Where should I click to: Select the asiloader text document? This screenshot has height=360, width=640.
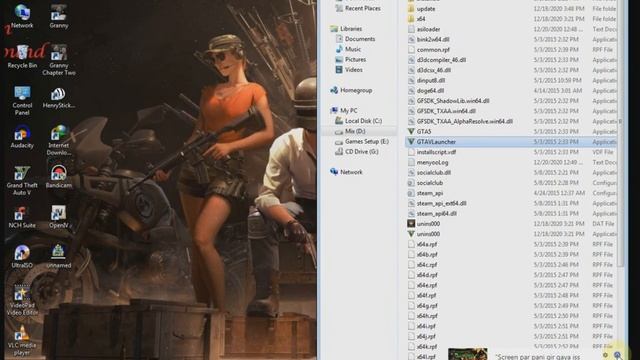point(424,29)
